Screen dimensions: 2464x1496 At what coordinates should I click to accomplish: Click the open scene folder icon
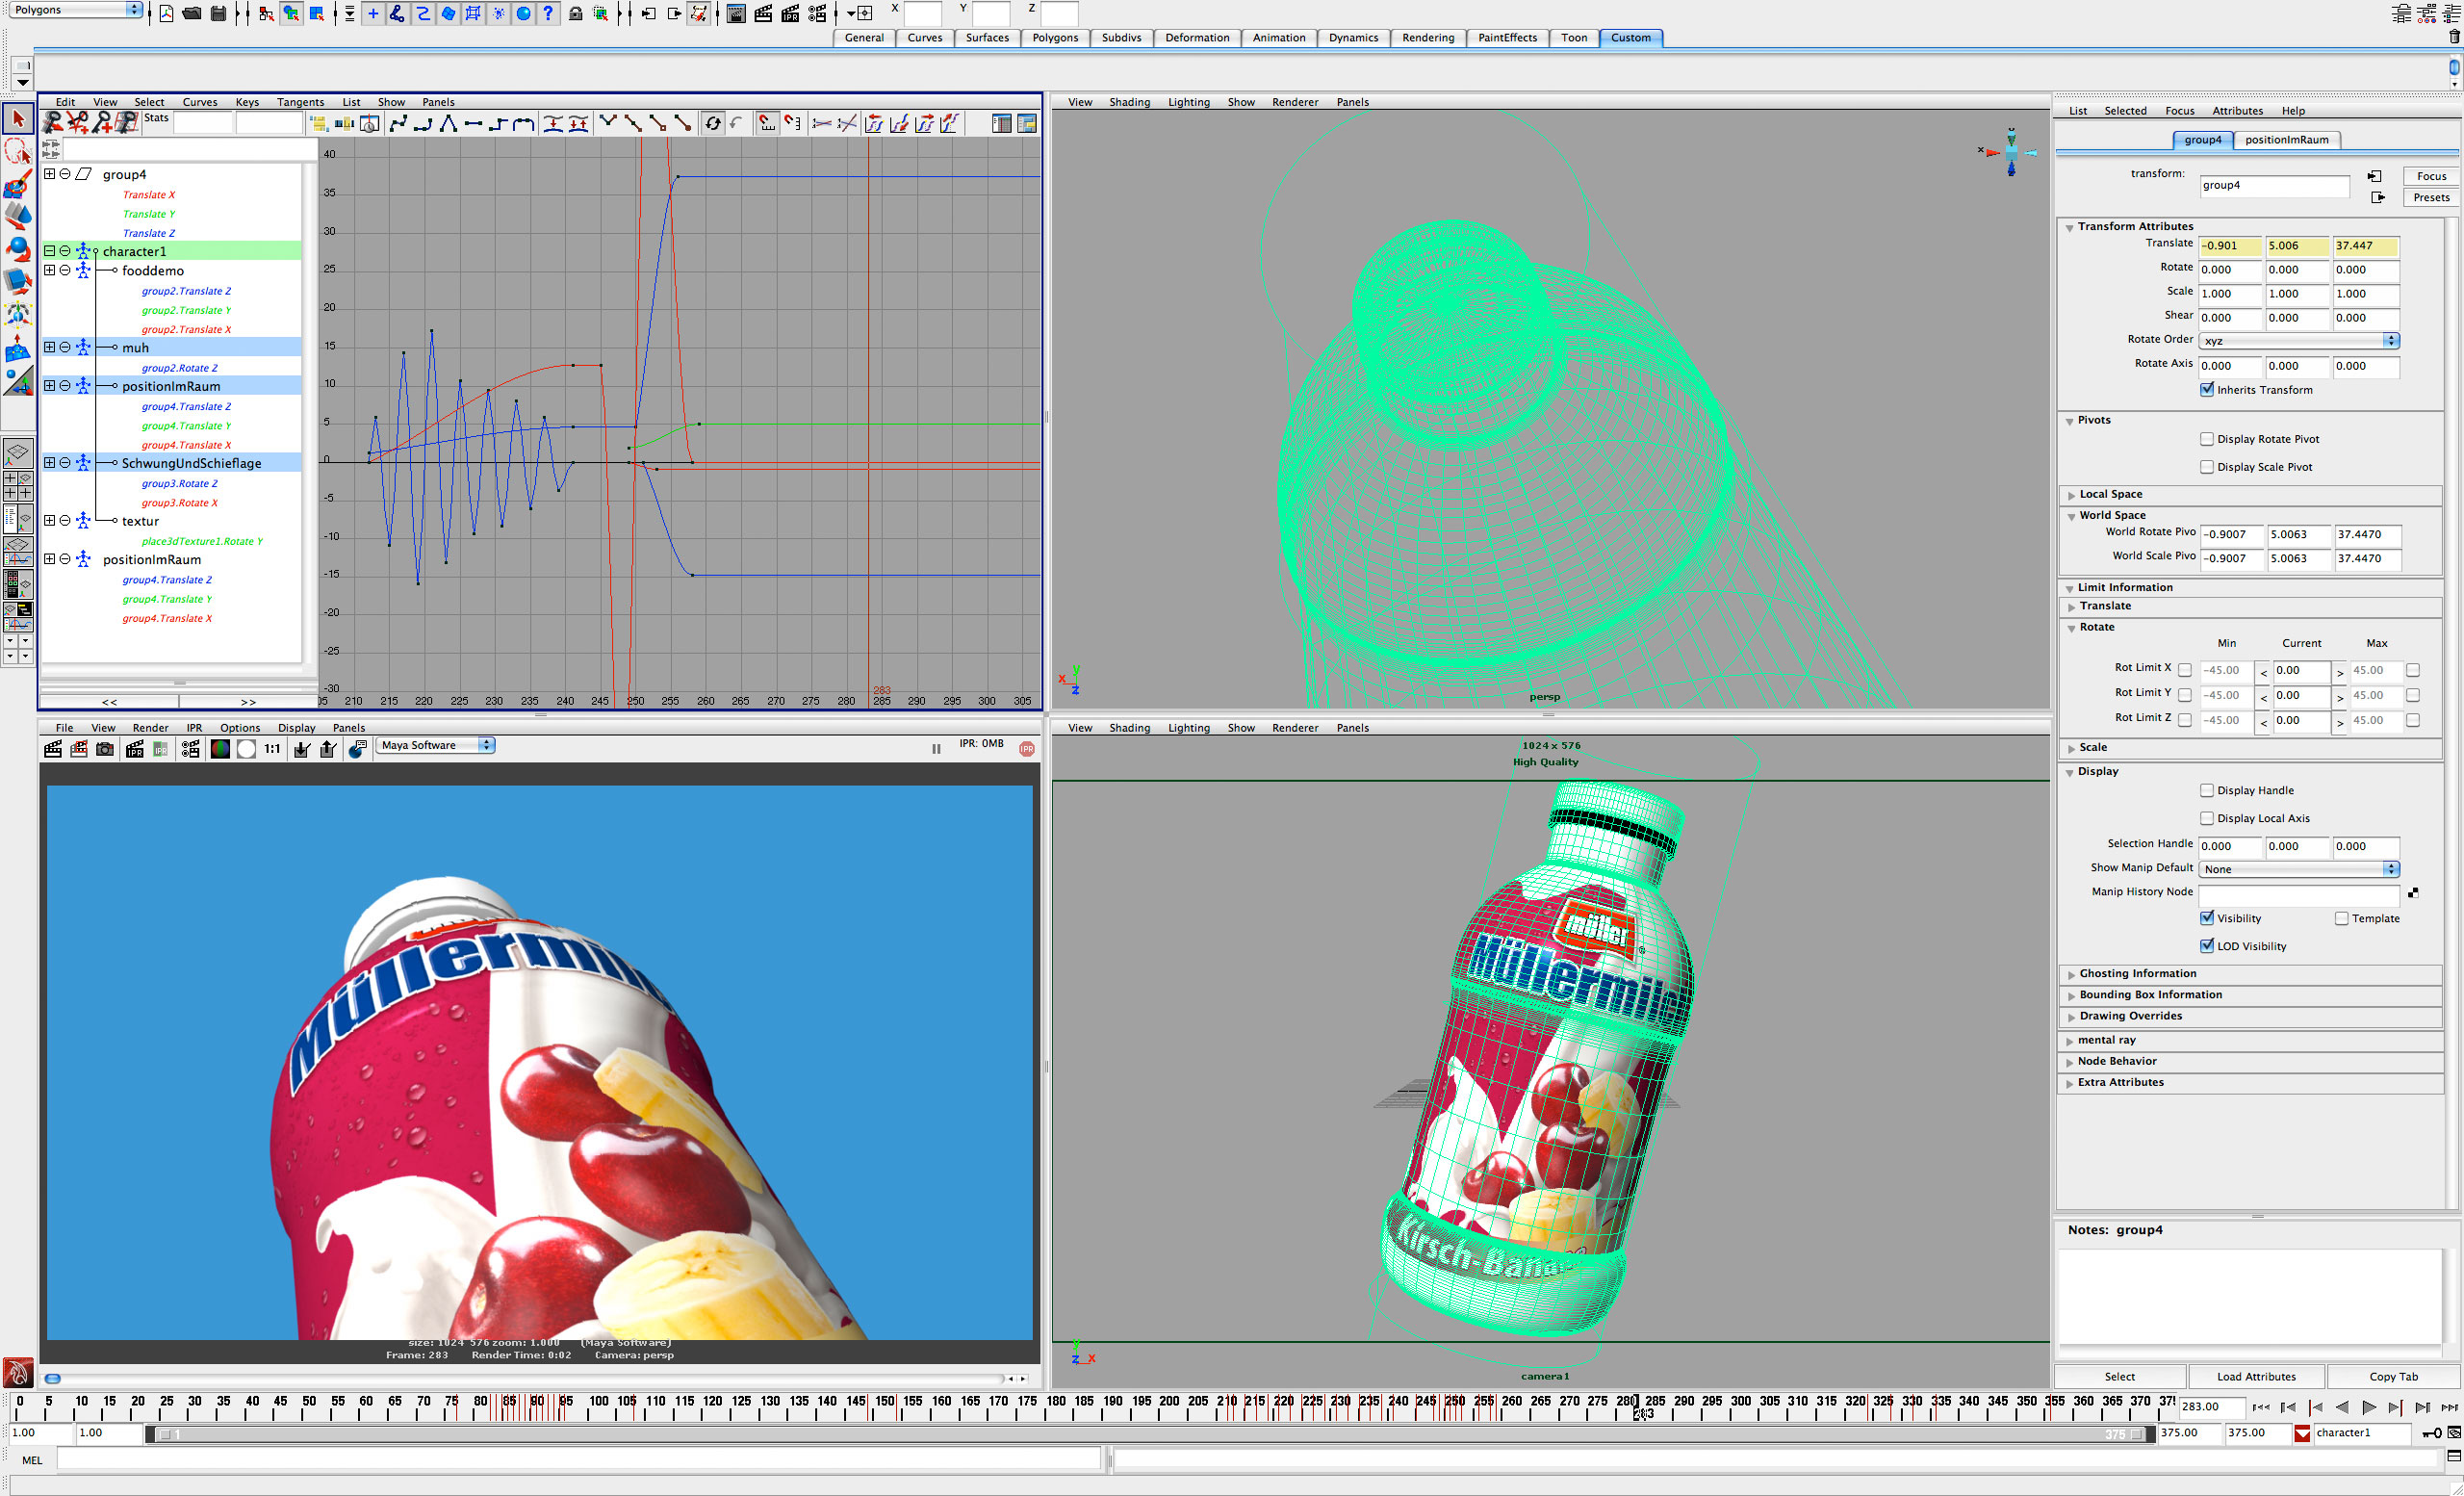click(192, 13)
